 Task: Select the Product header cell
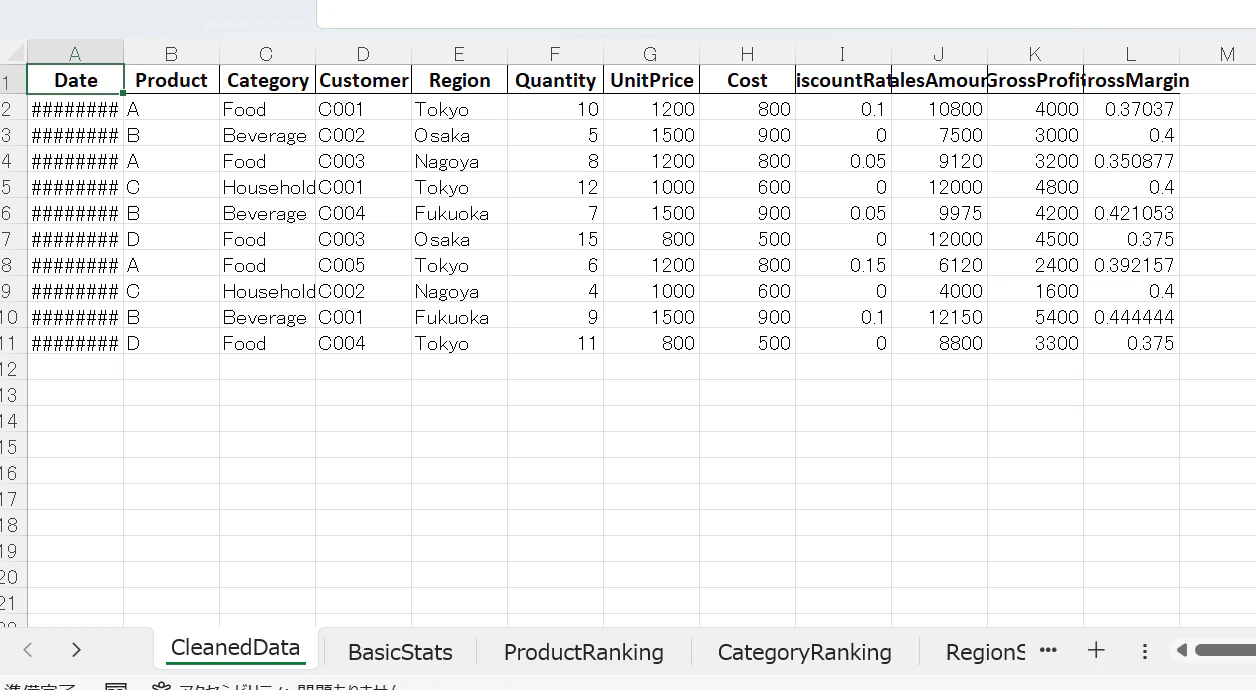click(171, 80)
